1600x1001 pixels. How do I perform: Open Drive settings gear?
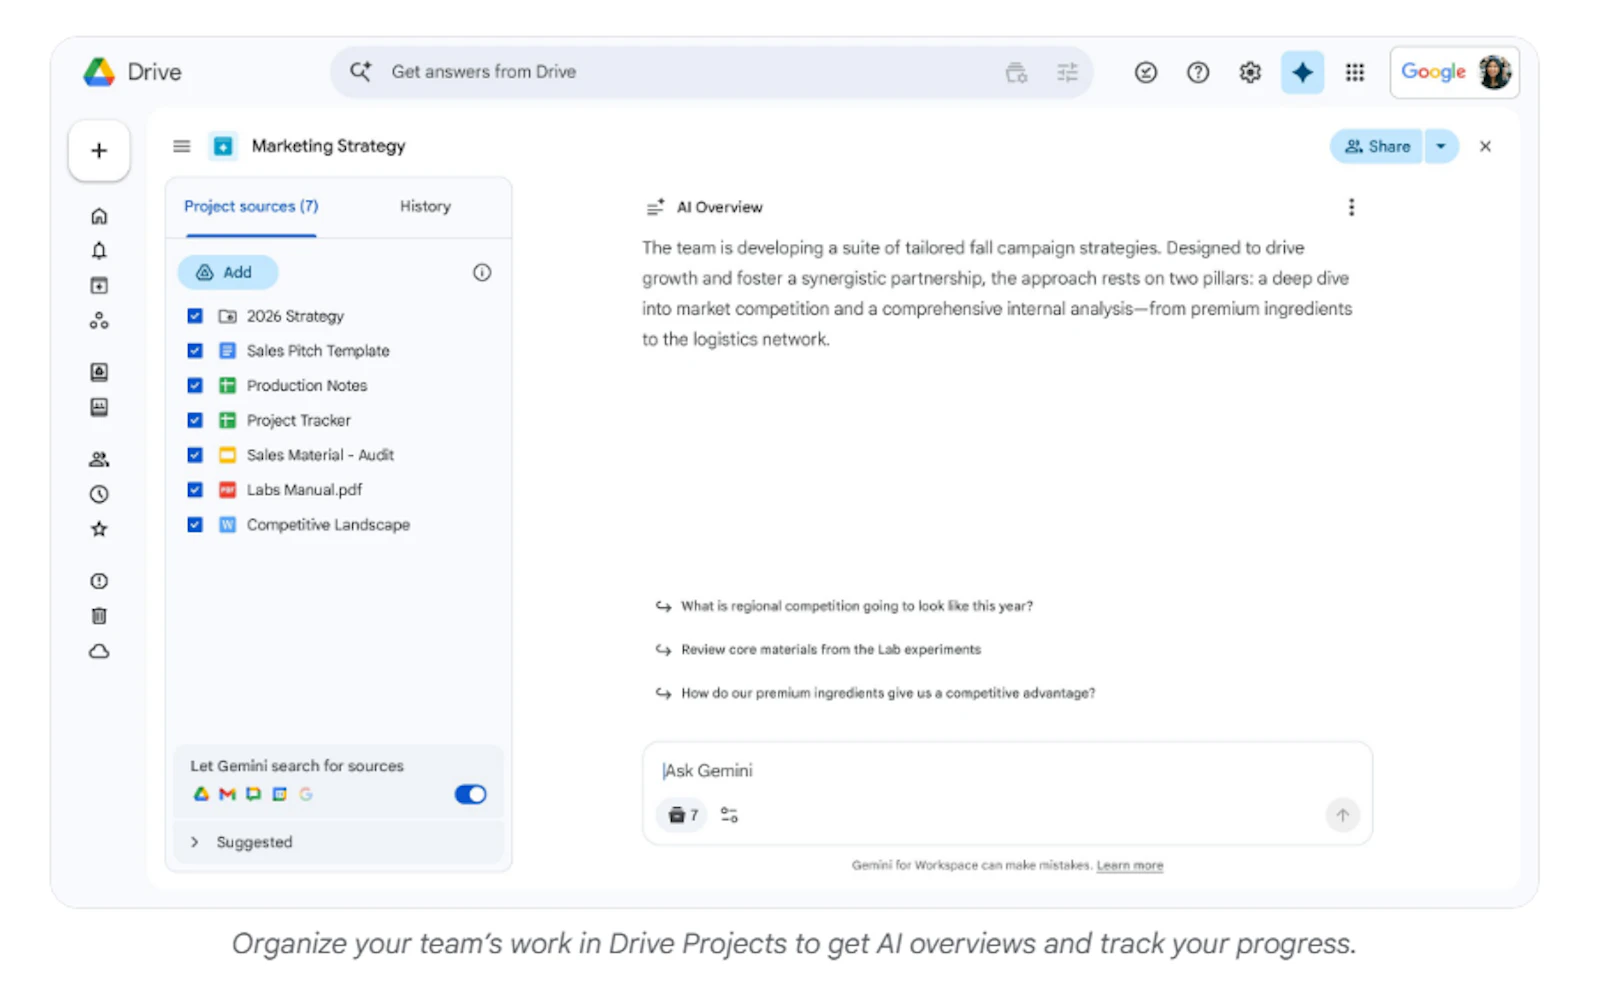[1249, 71]
